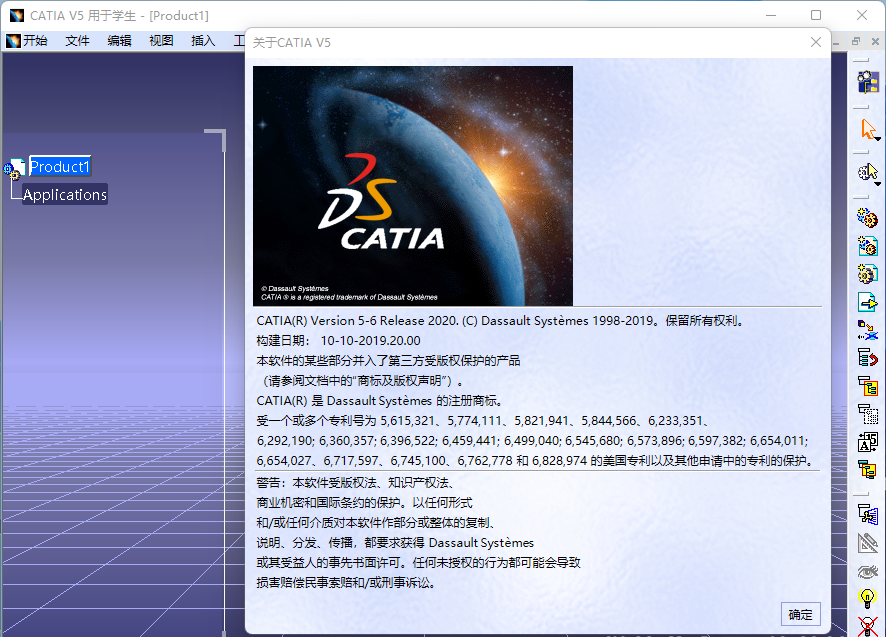Click the patent line starting '受一个或多个专利号为'

484,421
